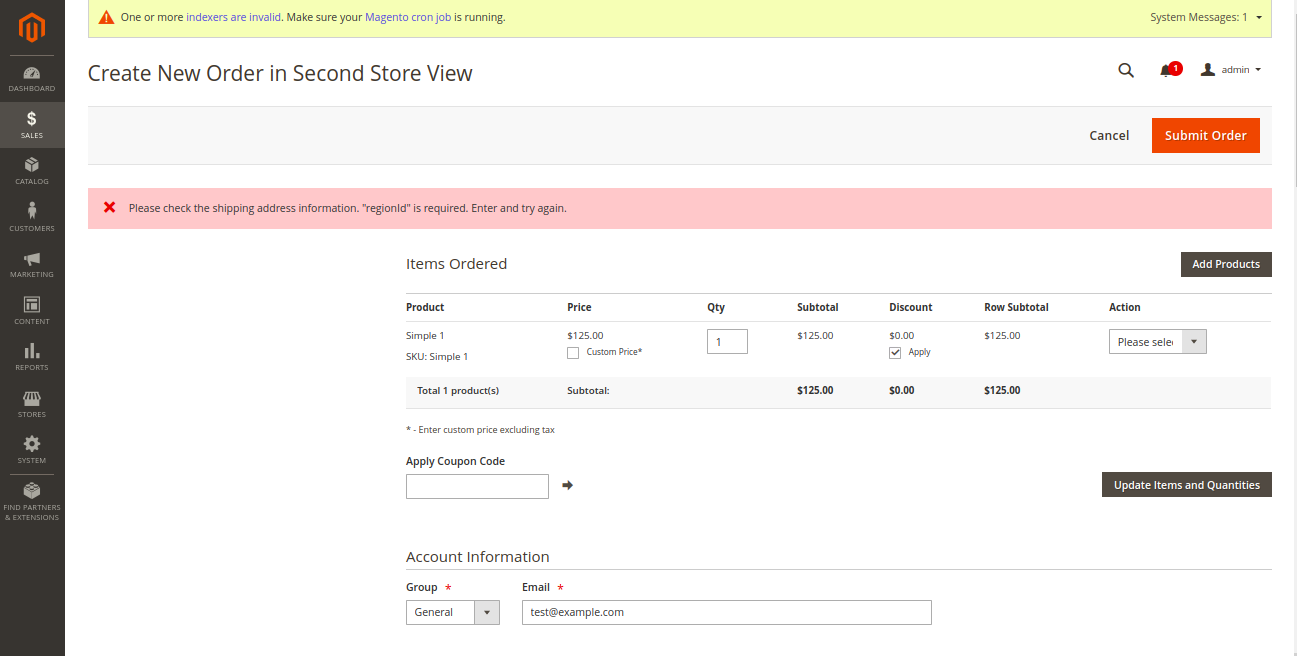This screenshot has width=1297, height=656.
Task: Apply coupon code arrow icon
Action: pyautogui.click(x=567, y=485)
